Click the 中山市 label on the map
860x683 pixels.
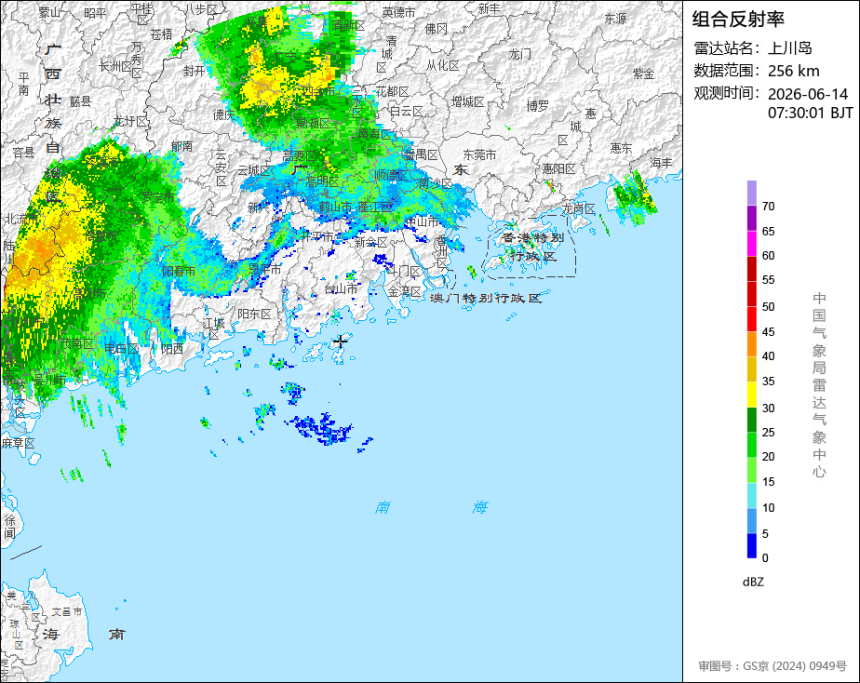point(421,222)
